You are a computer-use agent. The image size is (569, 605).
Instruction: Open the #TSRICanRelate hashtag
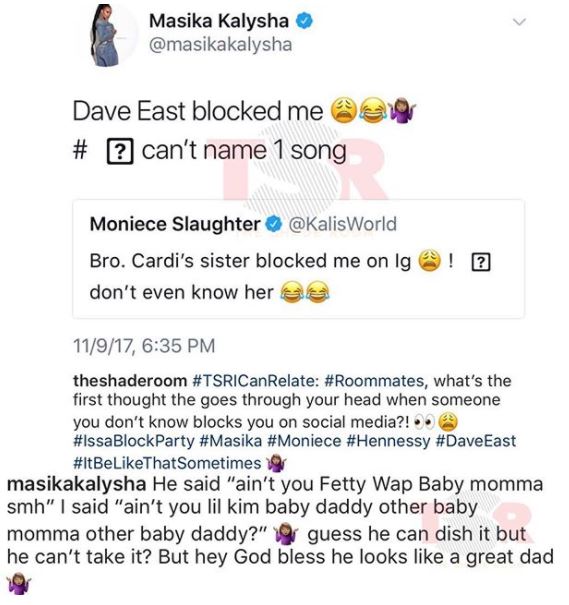255,381
